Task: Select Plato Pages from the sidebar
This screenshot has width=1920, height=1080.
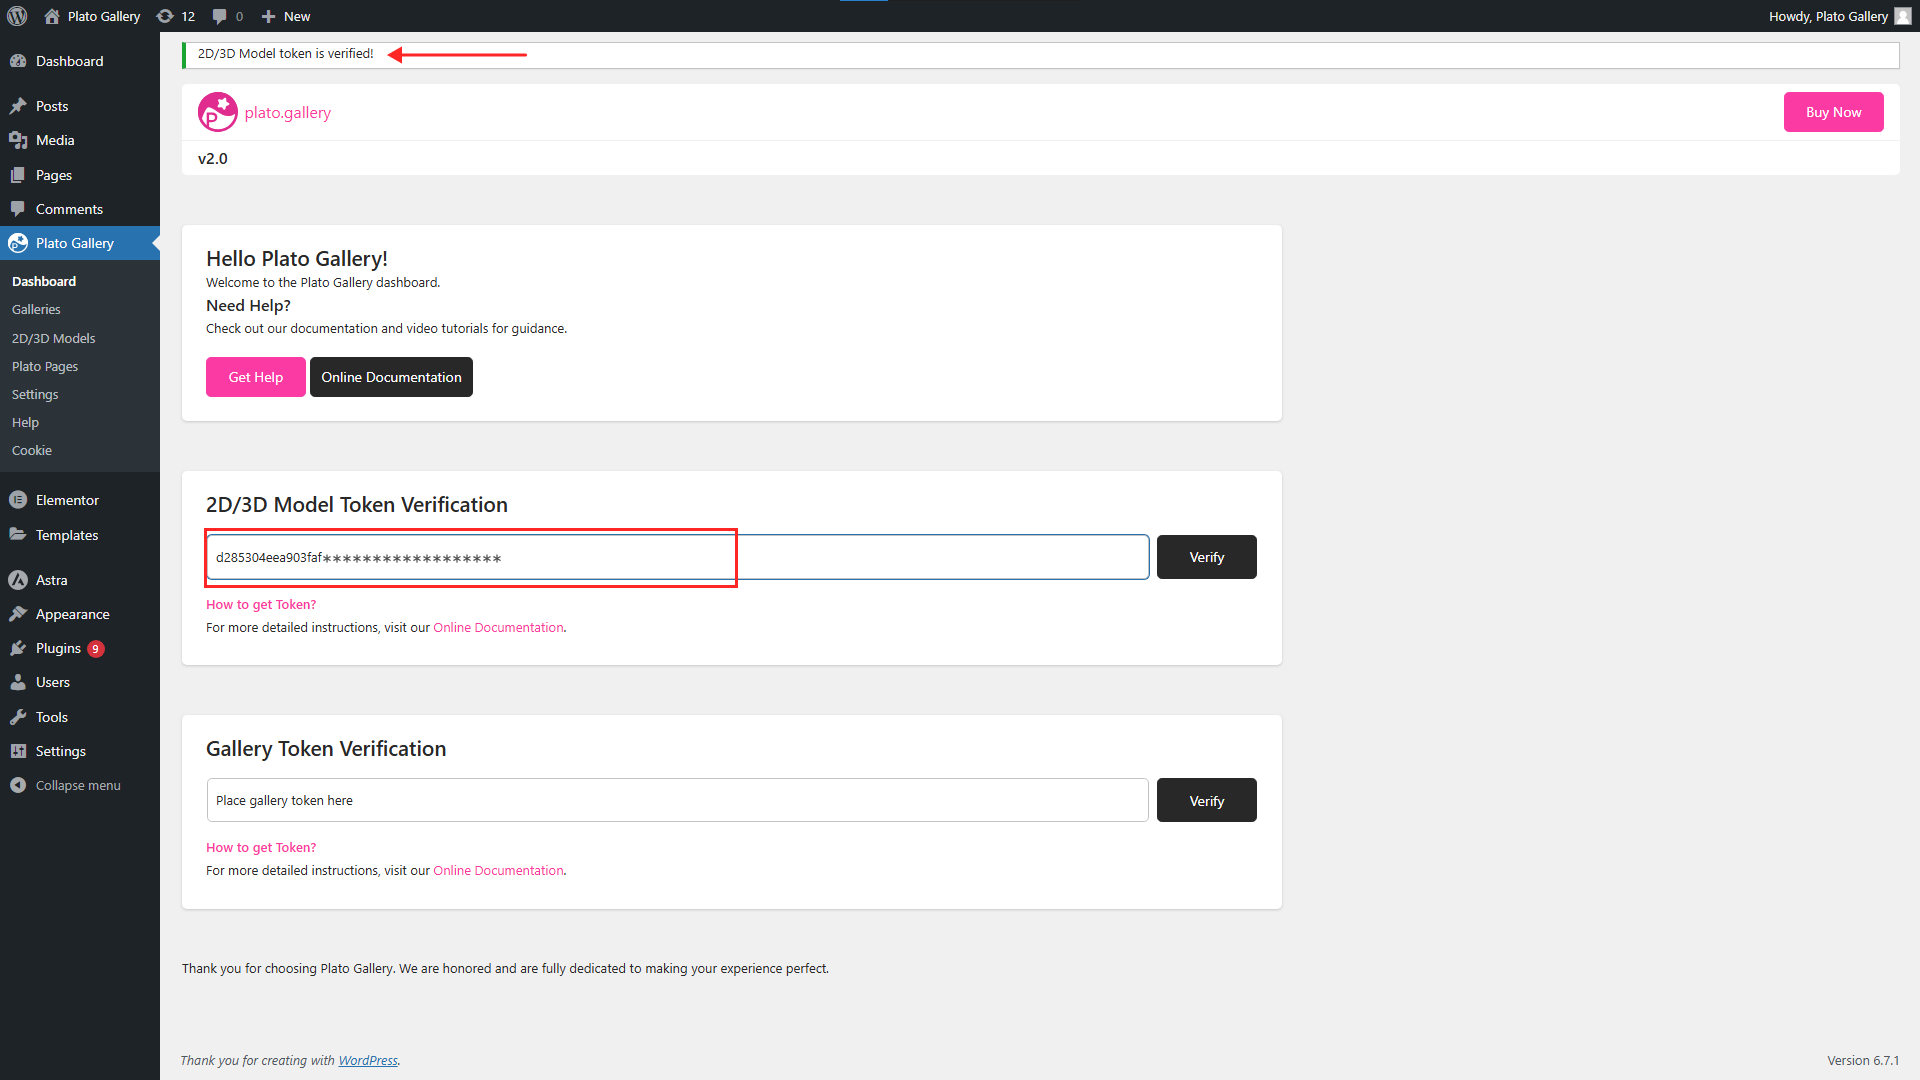Action: [44, 366]
